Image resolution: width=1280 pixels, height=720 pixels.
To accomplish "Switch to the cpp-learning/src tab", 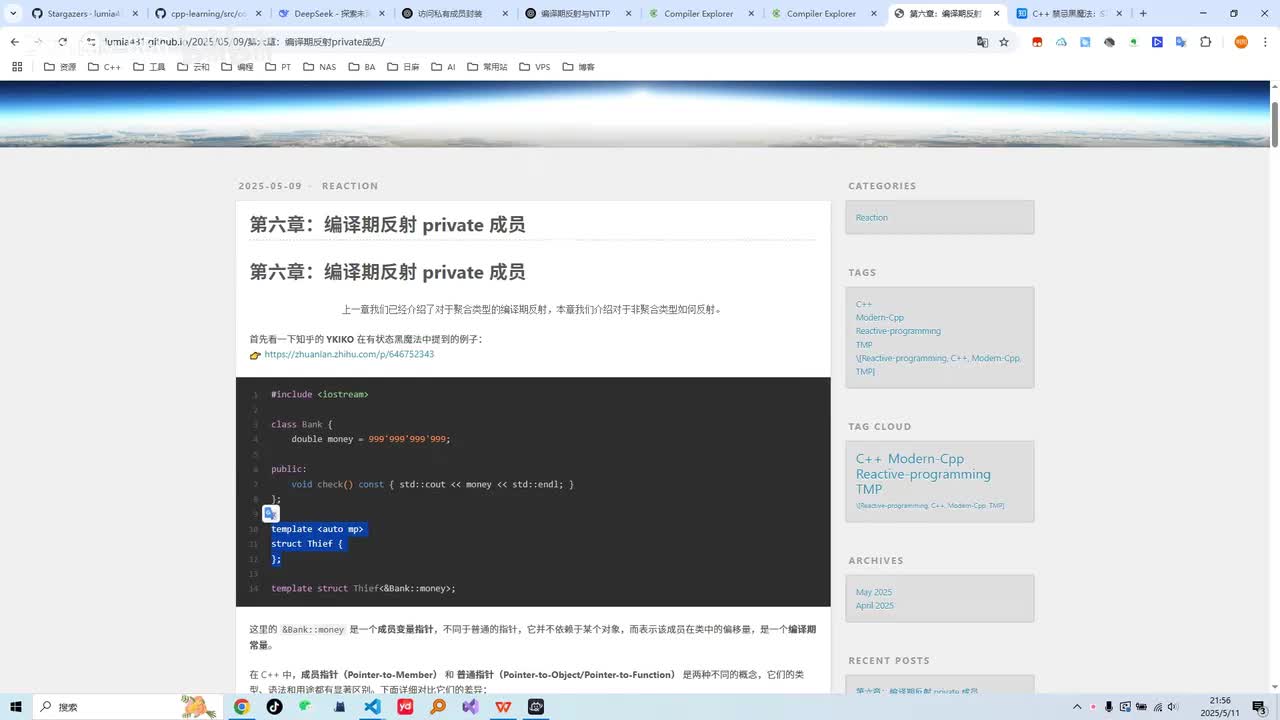I will coord(207,14).
